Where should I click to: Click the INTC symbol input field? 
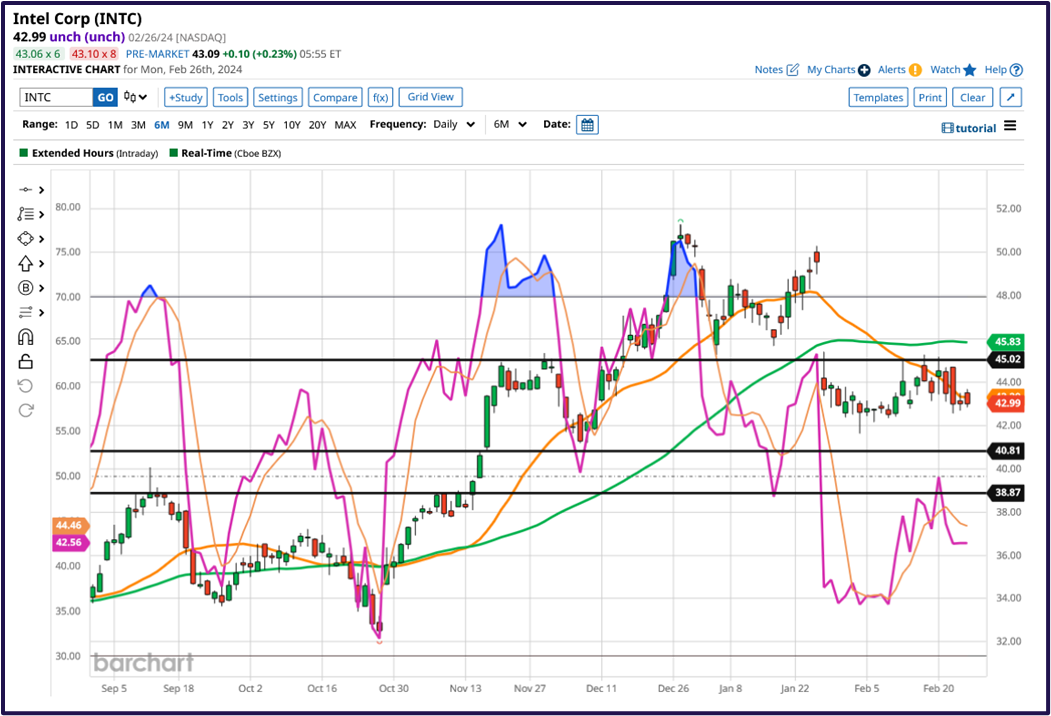point(56,98)
